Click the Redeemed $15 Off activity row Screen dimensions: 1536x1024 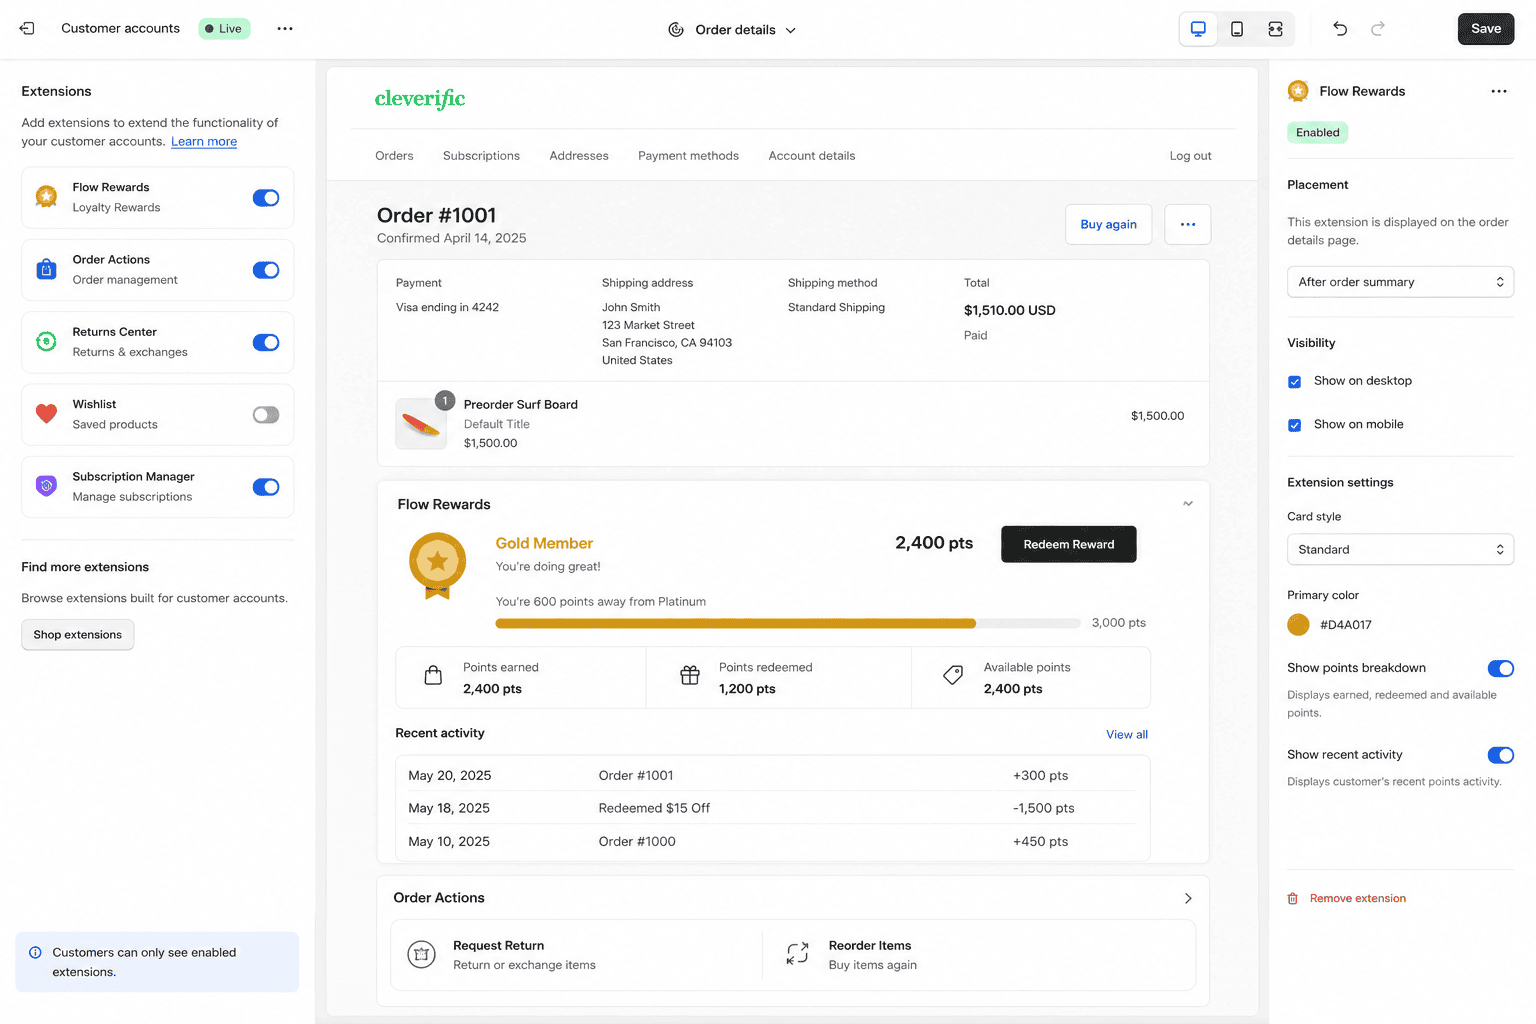click(x=772, y=808)
